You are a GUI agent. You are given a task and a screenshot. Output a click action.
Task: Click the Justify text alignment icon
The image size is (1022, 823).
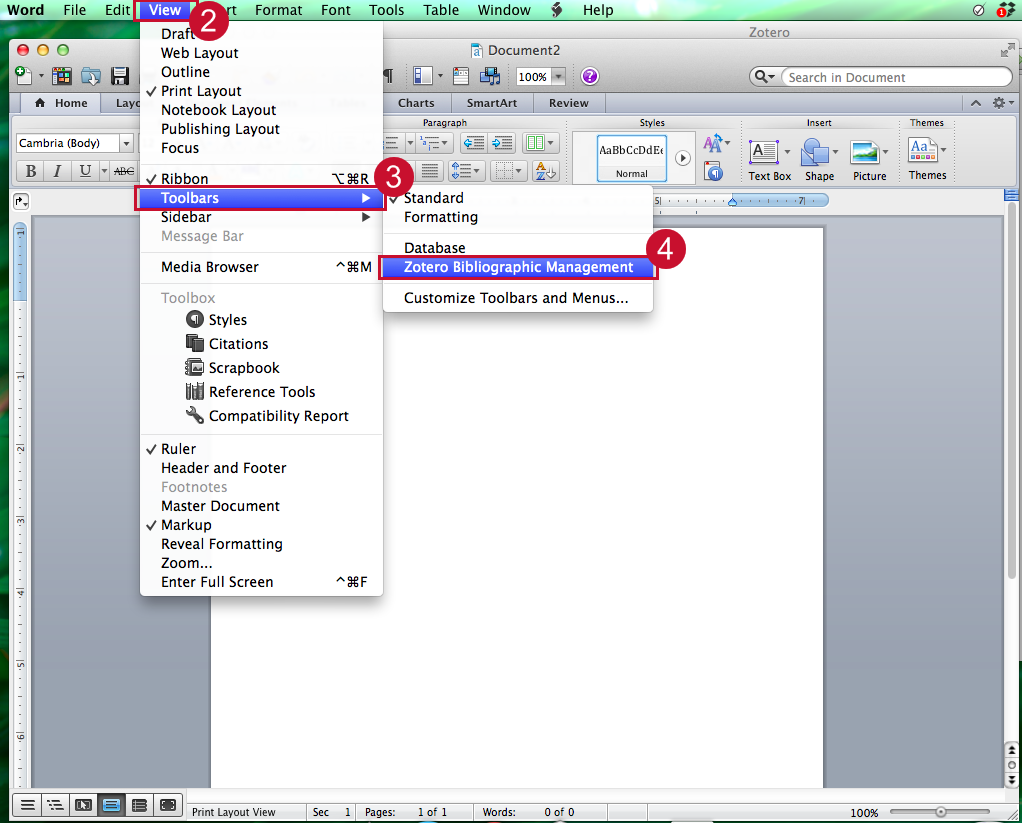(430, 171)
